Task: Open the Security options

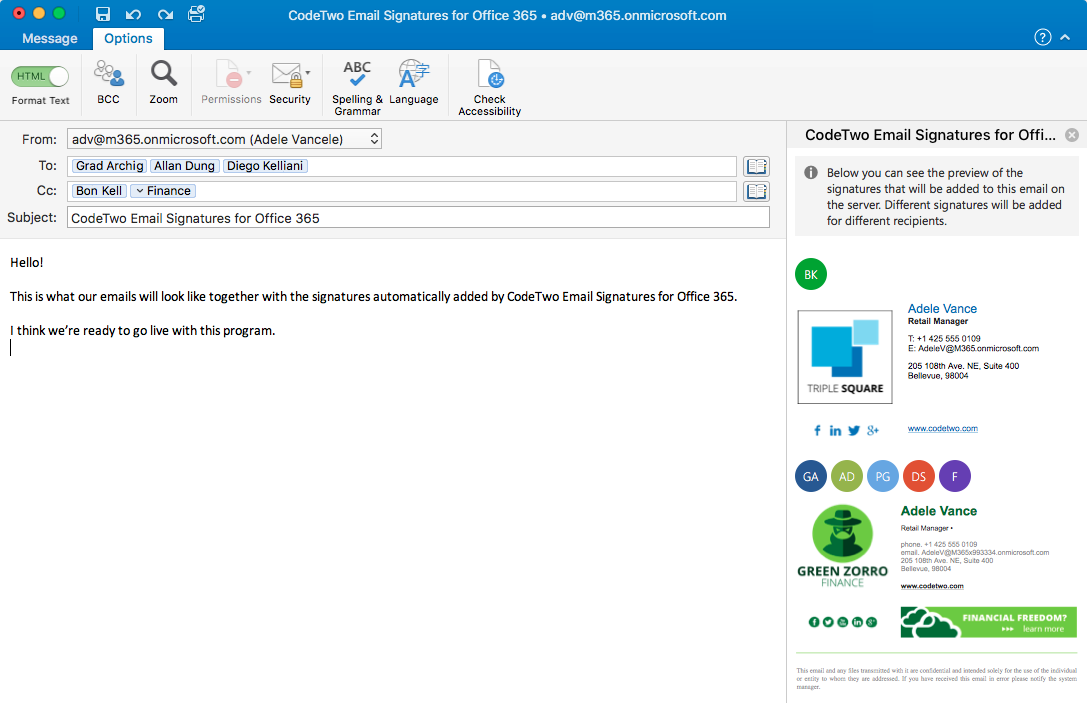Action: (x=289, y=83)
